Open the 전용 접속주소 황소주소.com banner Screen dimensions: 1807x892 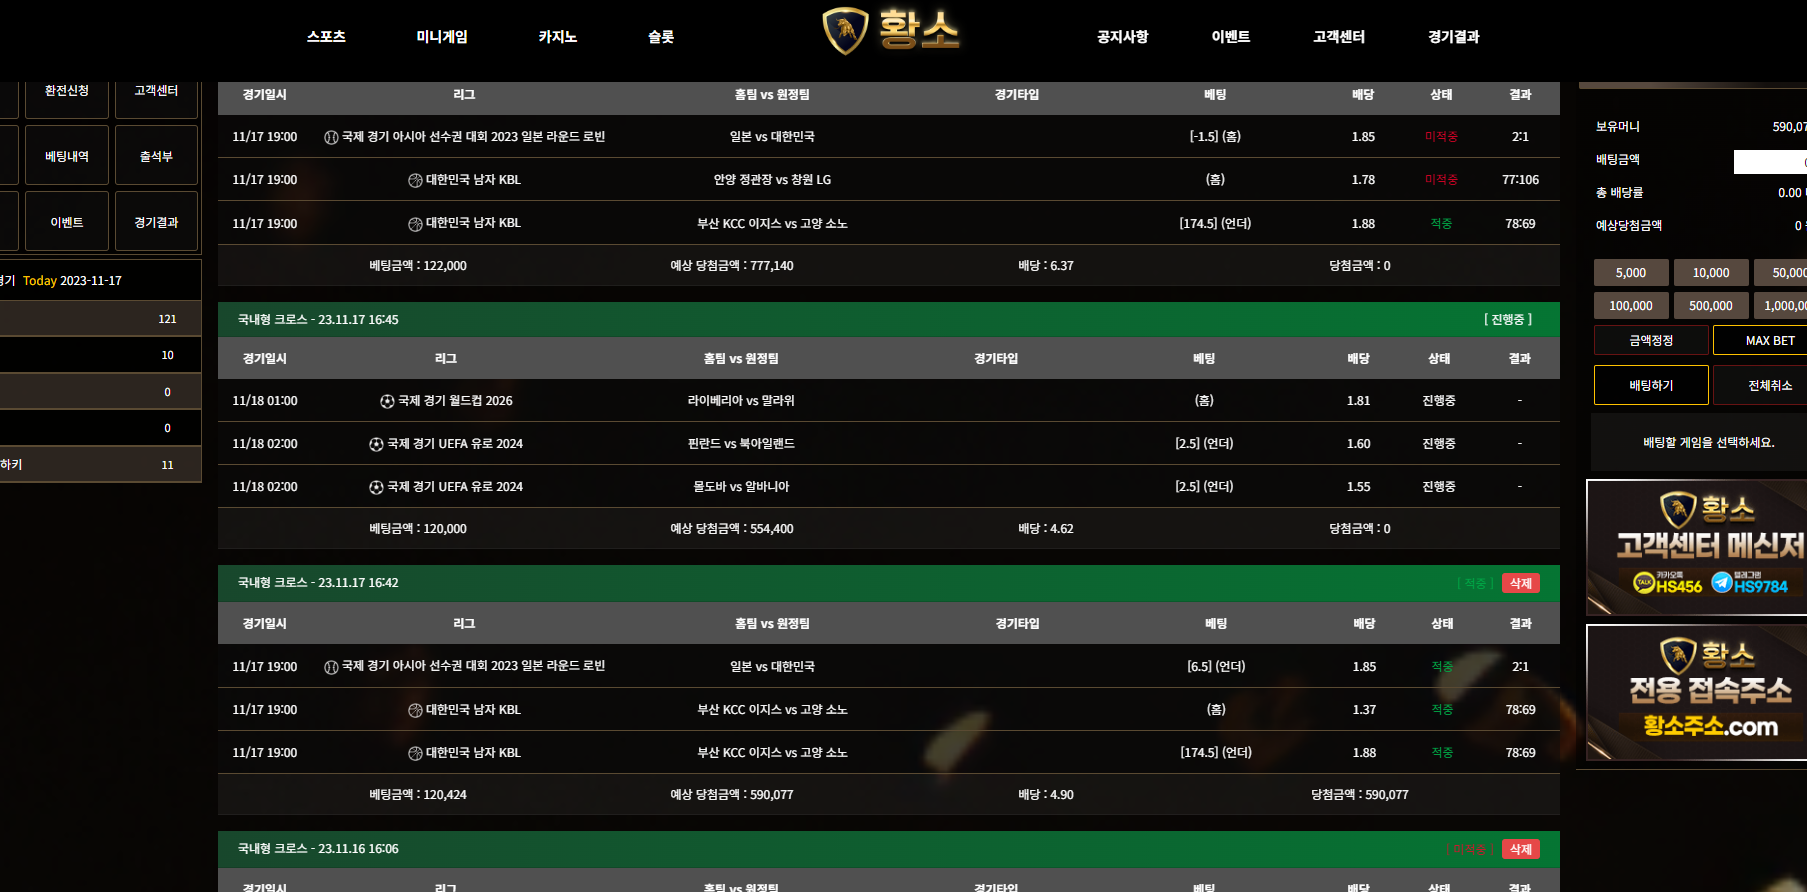[x=1697, y=693]
